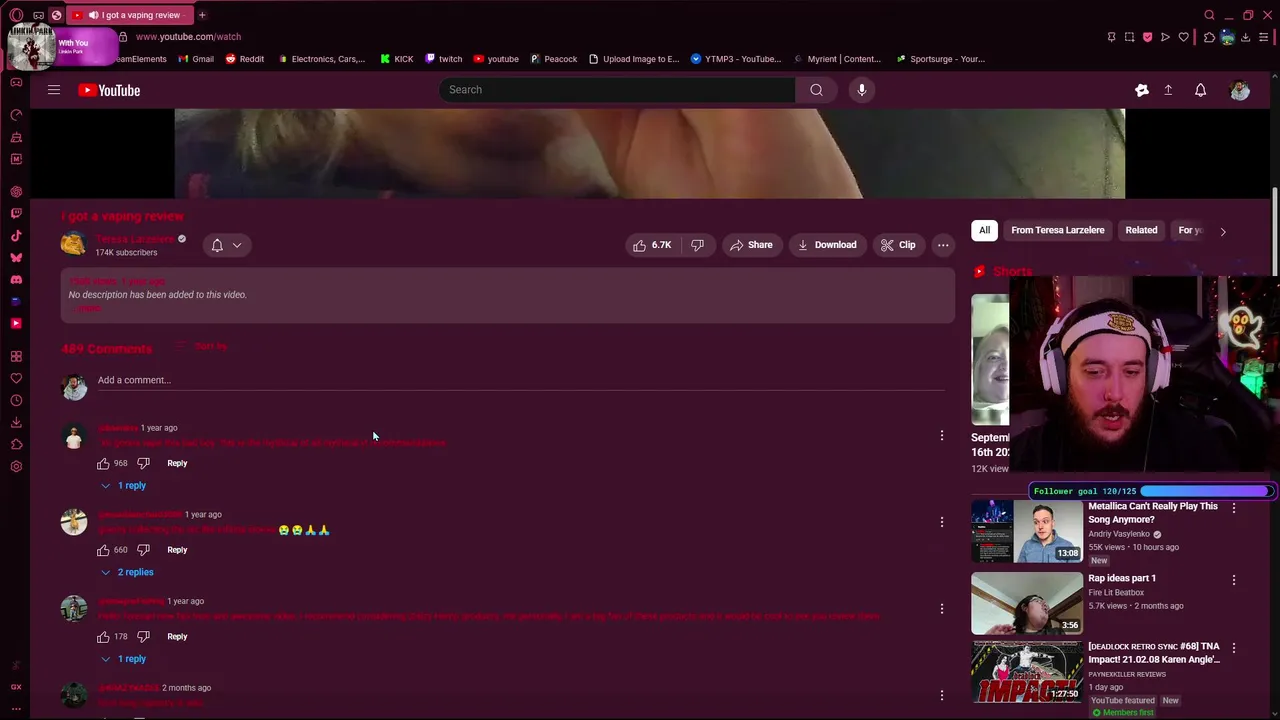
Task: Open Twitch in the Opera GX sidebar
Action: tap(16, 213)
